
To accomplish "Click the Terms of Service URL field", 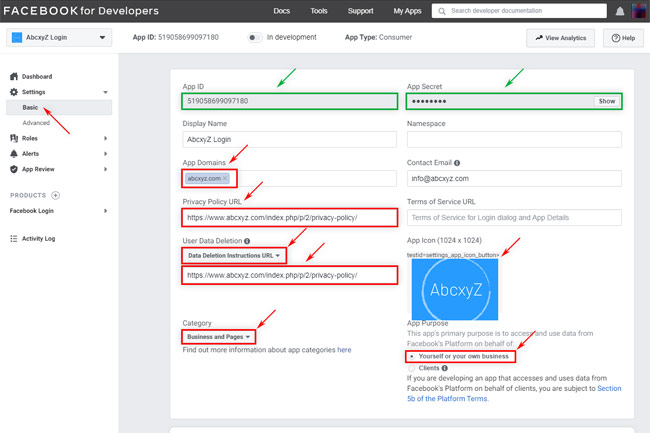I will click(x=514, y=218).
